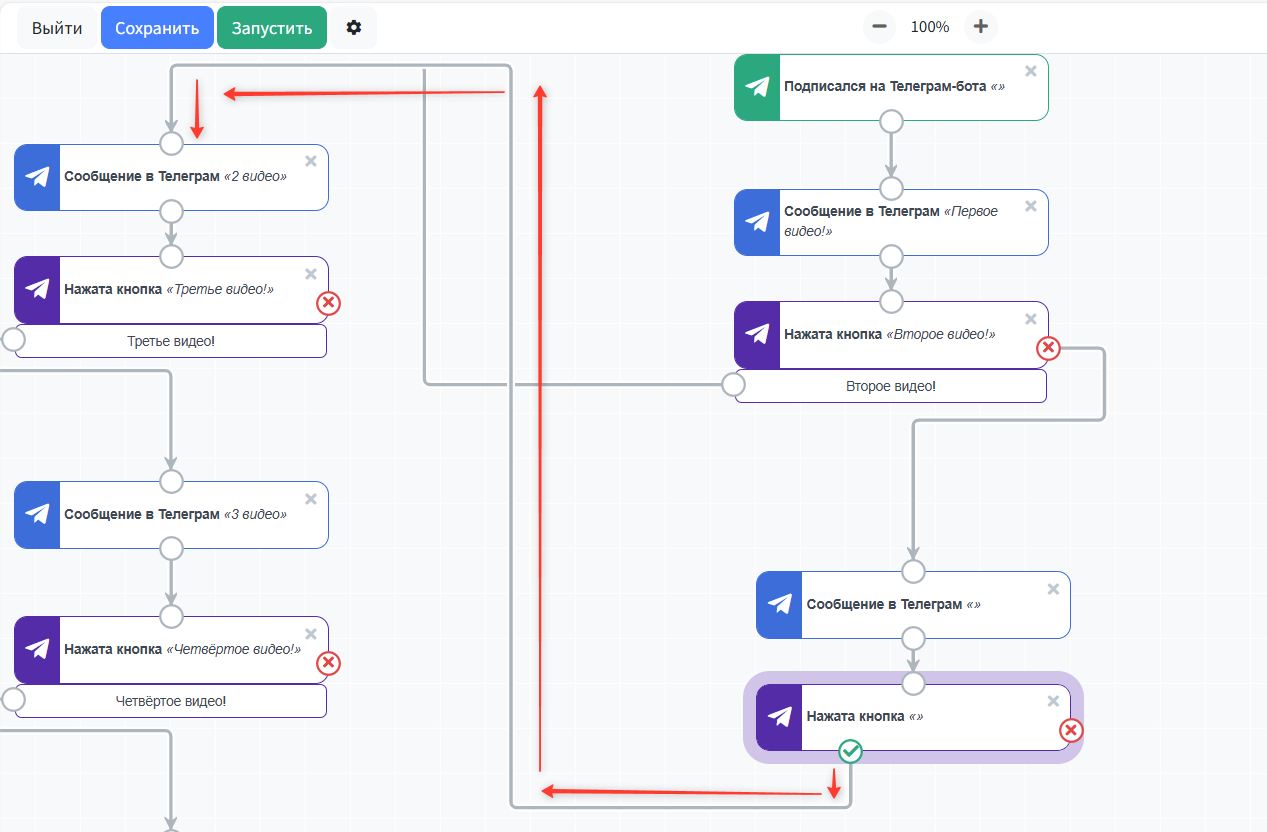The height and width of the screenshot is (832, 1267).
Task: Click Telegram icon on «Первое видео!» message block
Action: coord(757,222)
